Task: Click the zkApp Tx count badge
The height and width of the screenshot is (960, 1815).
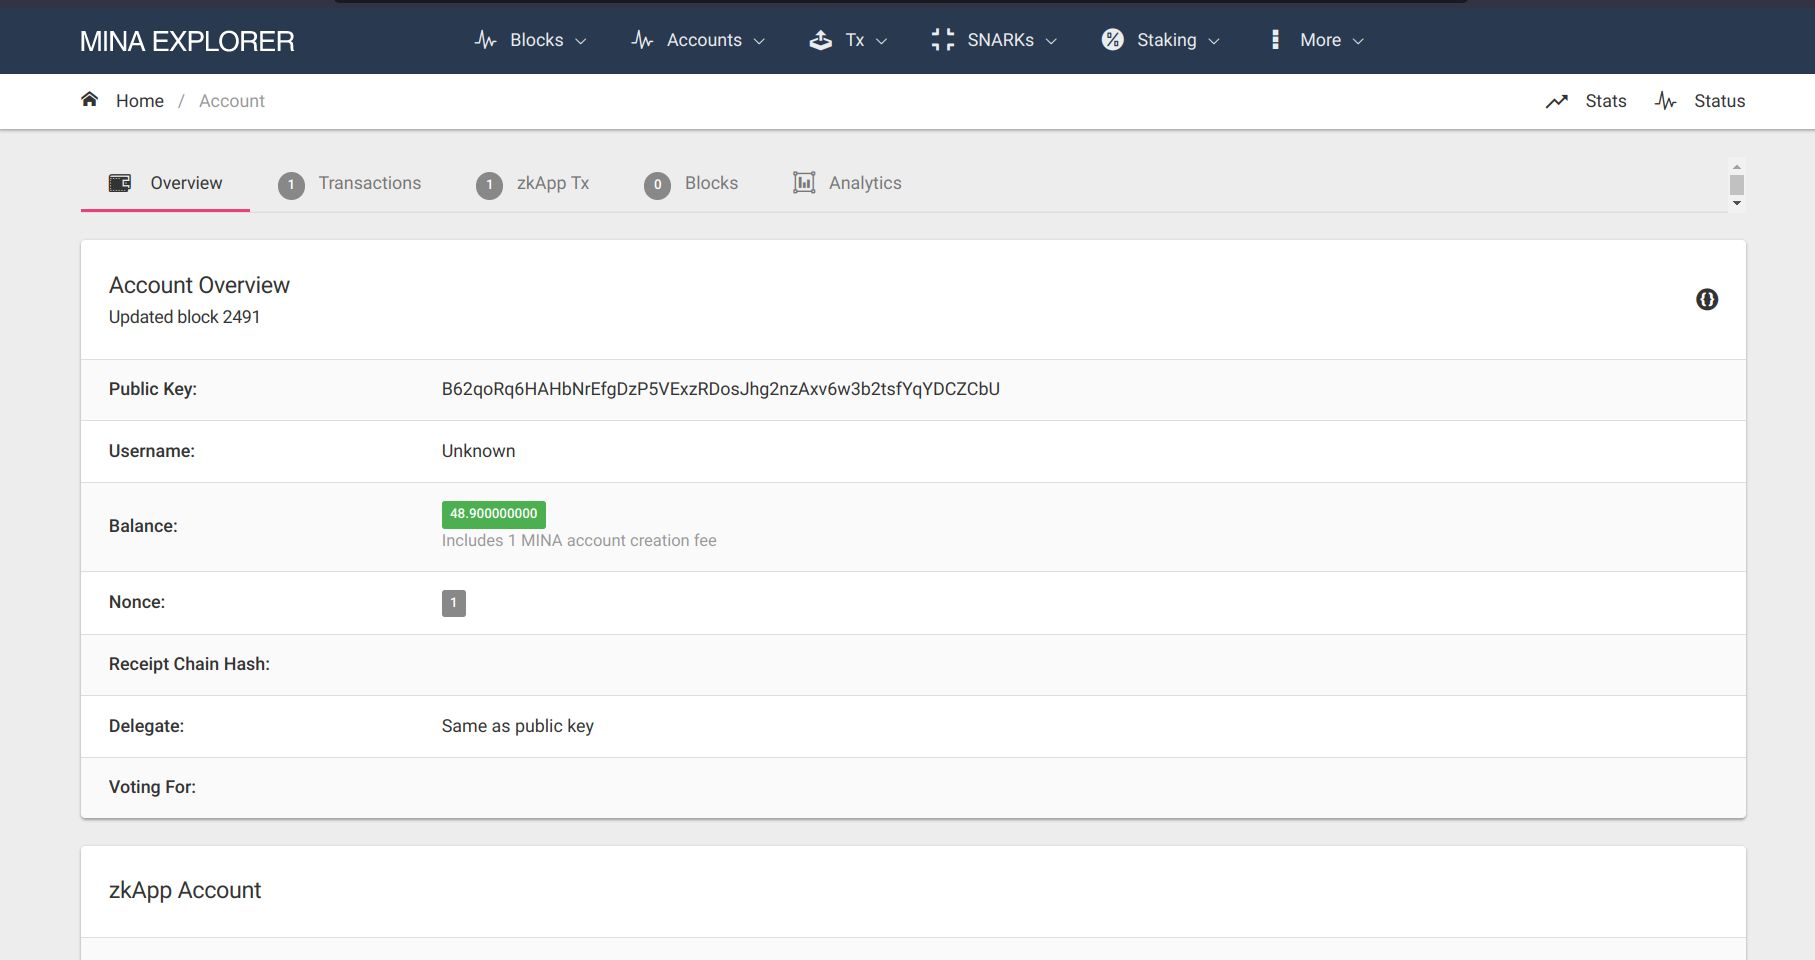Action: 489,185
